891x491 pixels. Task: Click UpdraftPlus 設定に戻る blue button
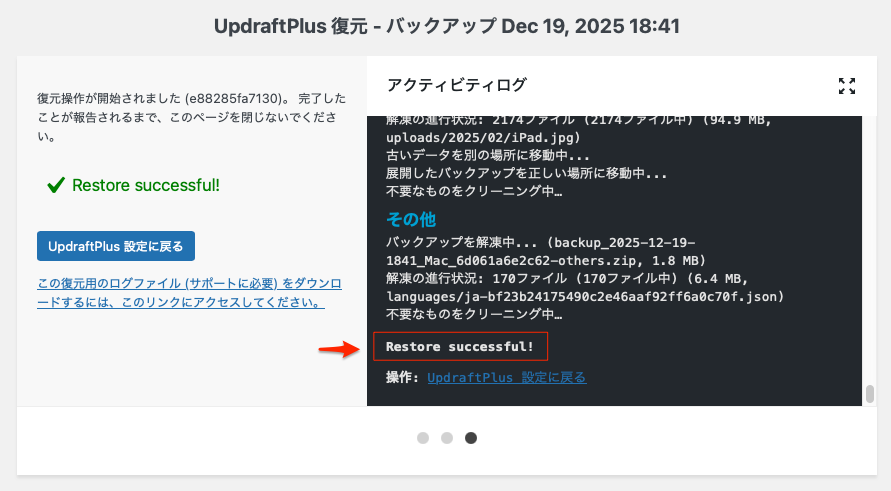pos(116,246)
